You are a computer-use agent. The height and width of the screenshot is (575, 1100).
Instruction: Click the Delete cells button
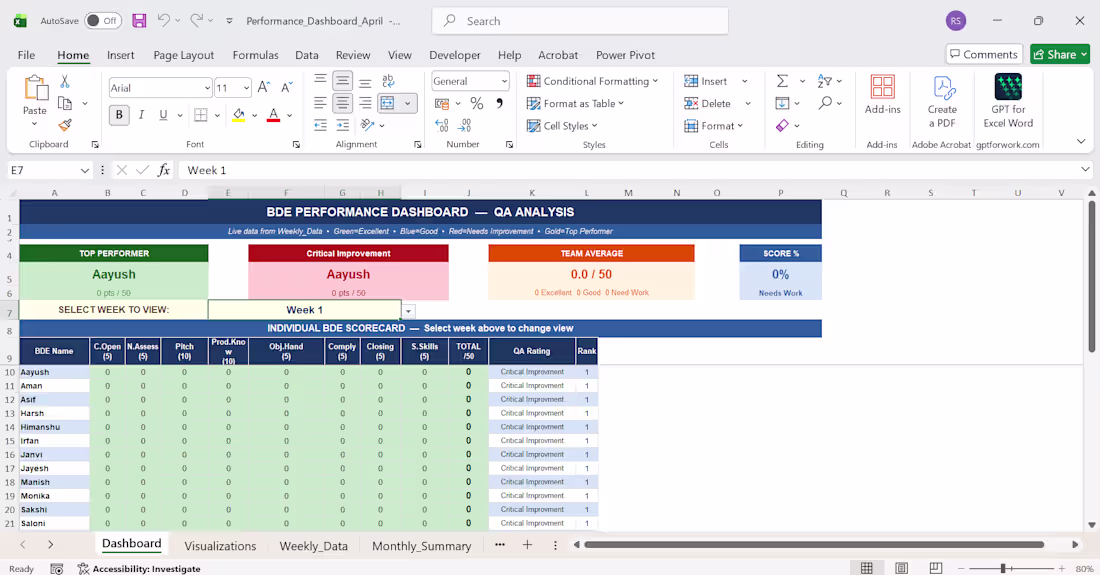[708, 104]
